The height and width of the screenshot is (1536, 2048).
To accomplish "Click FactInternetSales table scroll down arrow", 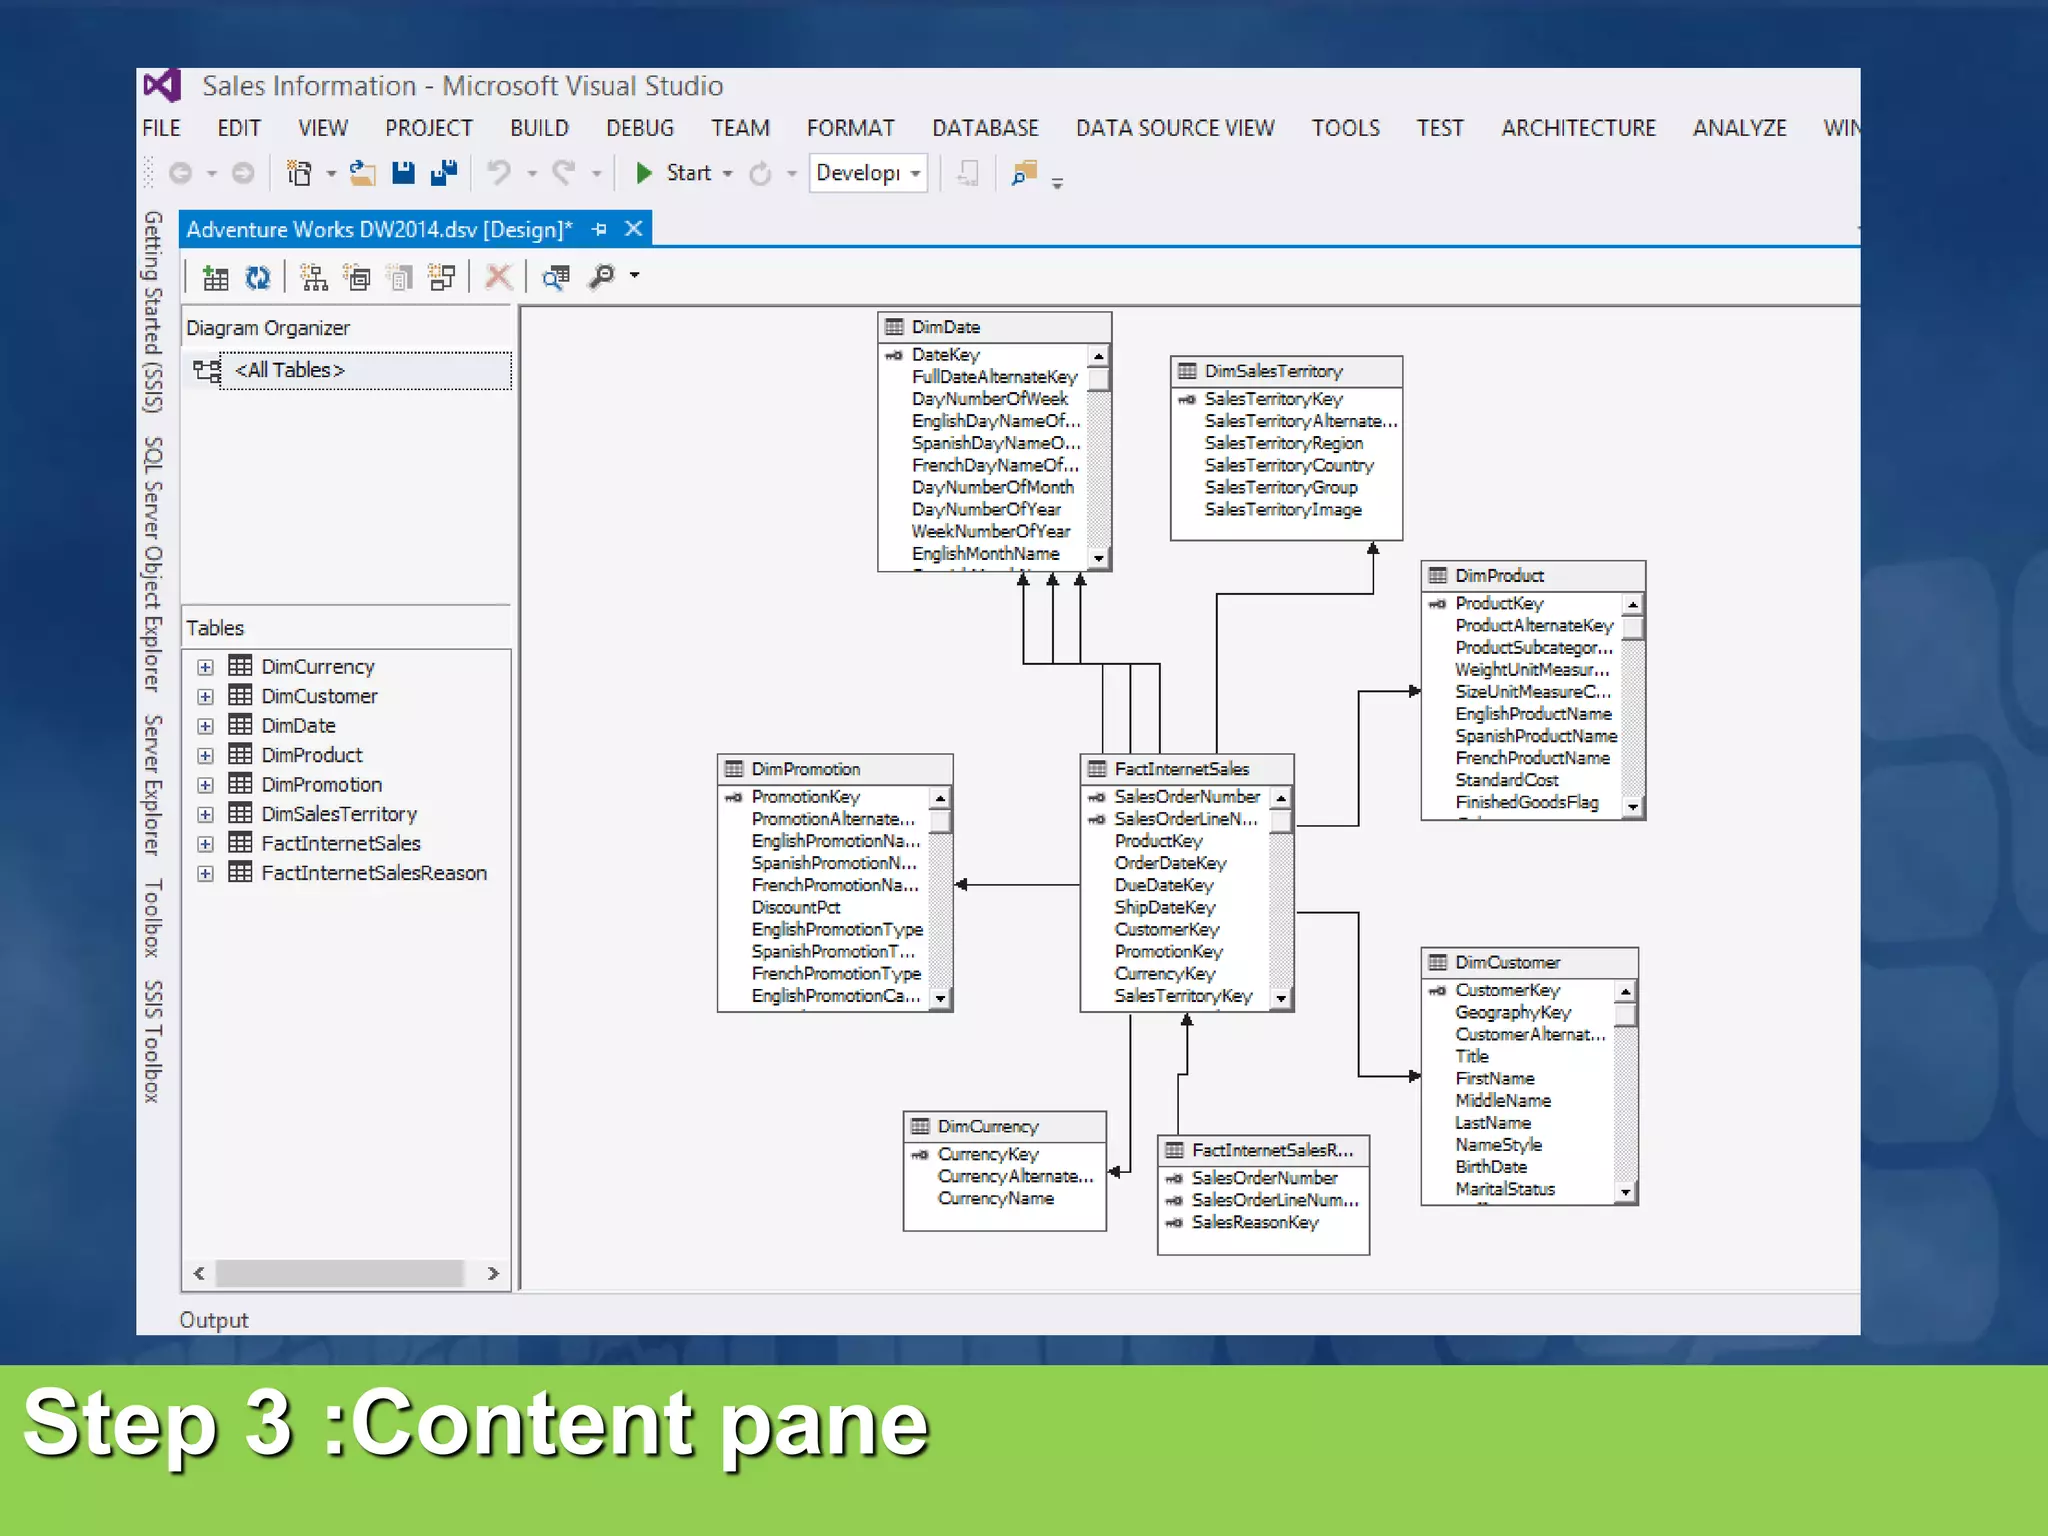I will point(1281,998).
